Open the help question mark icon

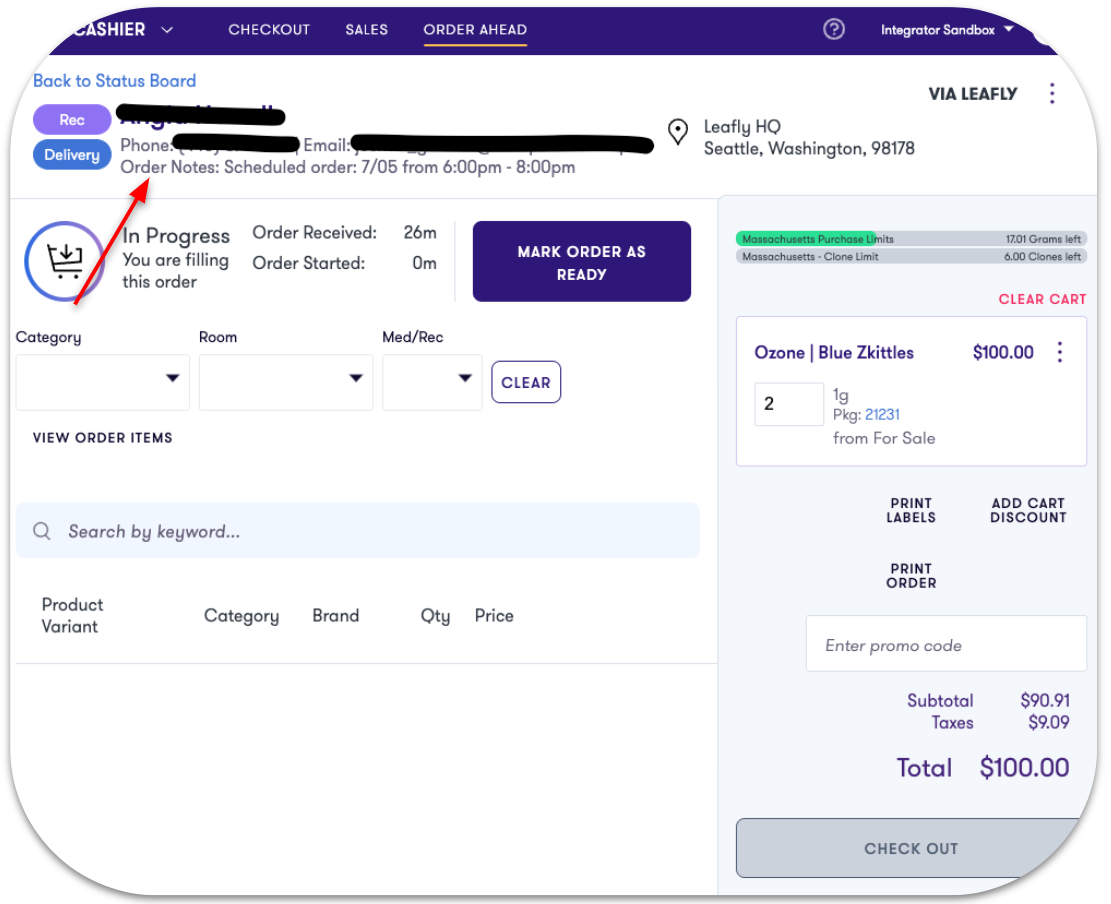tap(834, 29)
